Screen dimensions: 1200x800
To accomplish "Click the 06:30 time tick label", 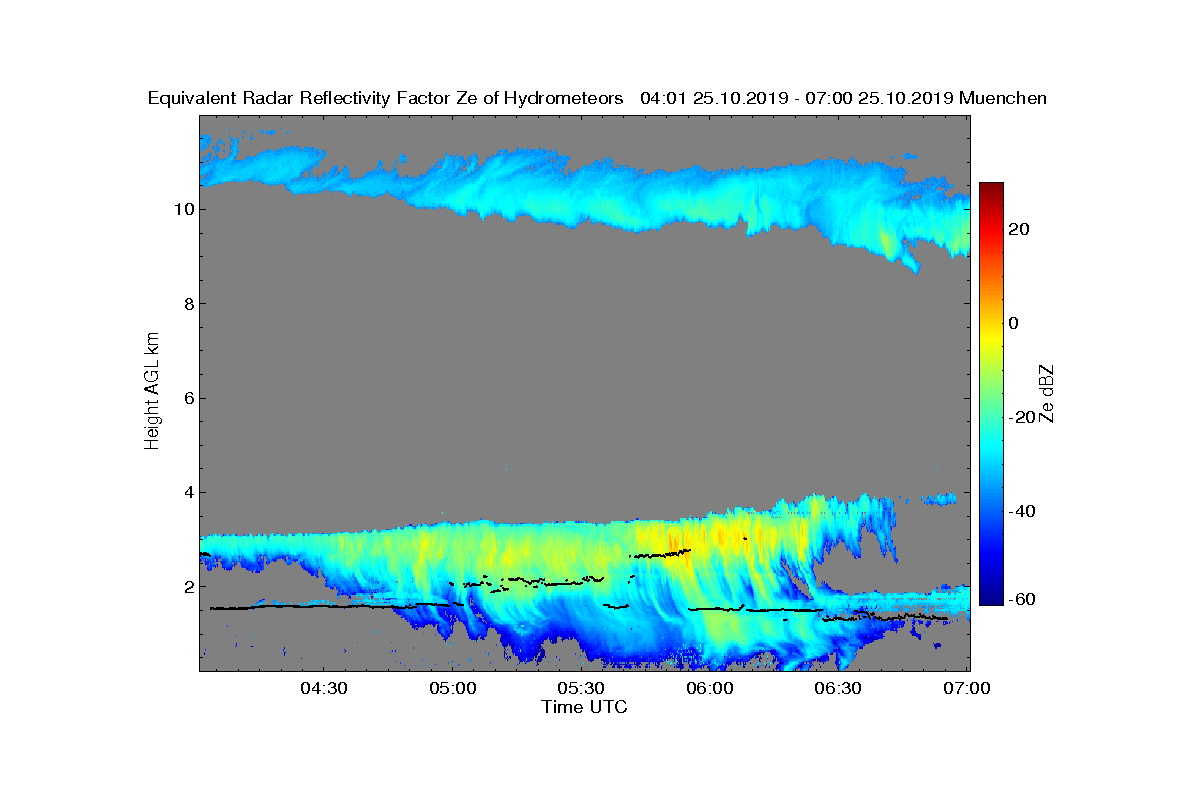I will (840, 688).
